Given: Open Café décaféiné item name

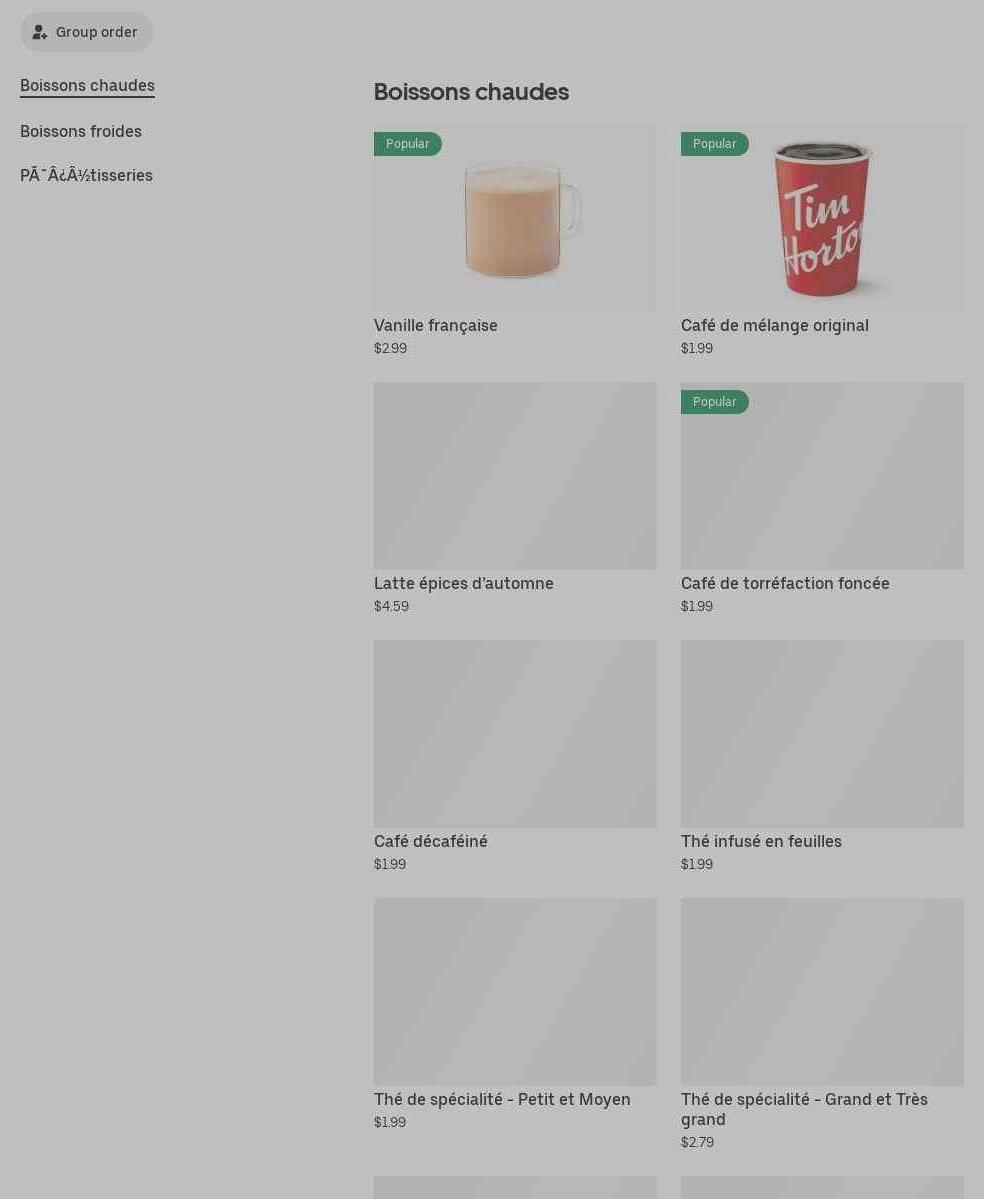Looking at the screenshot, I should [430, 841].
